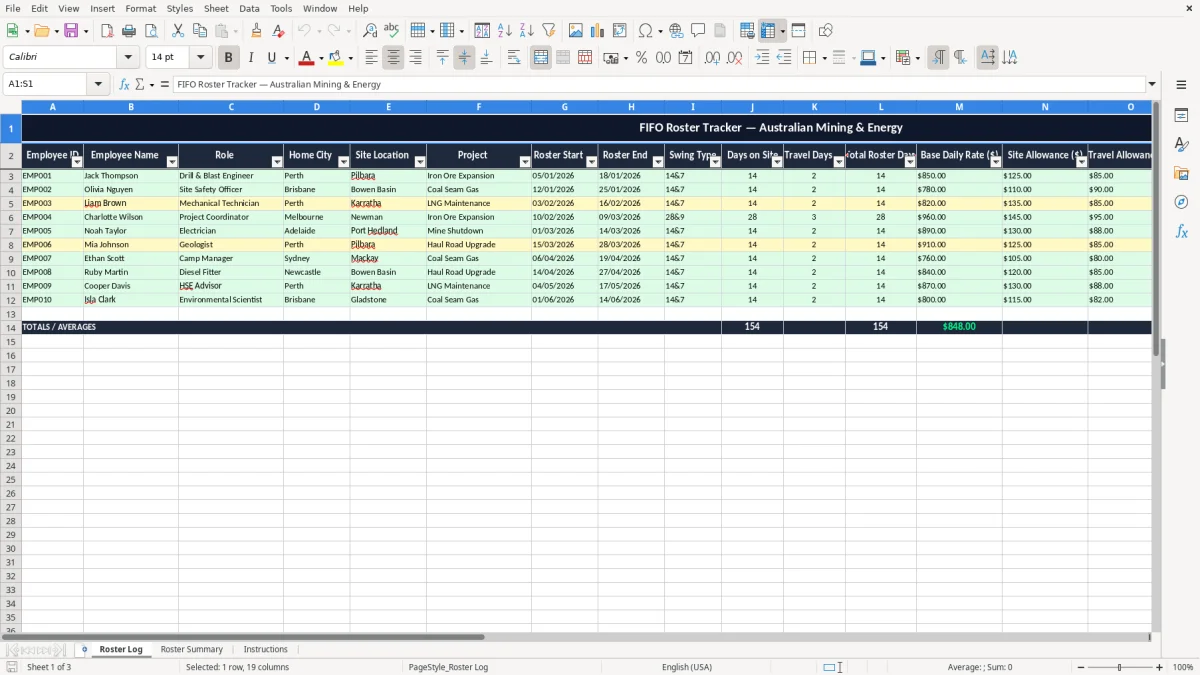Toggle Align Right
The width and height of the screenshot is (1200, 675).
coord(415,58)
